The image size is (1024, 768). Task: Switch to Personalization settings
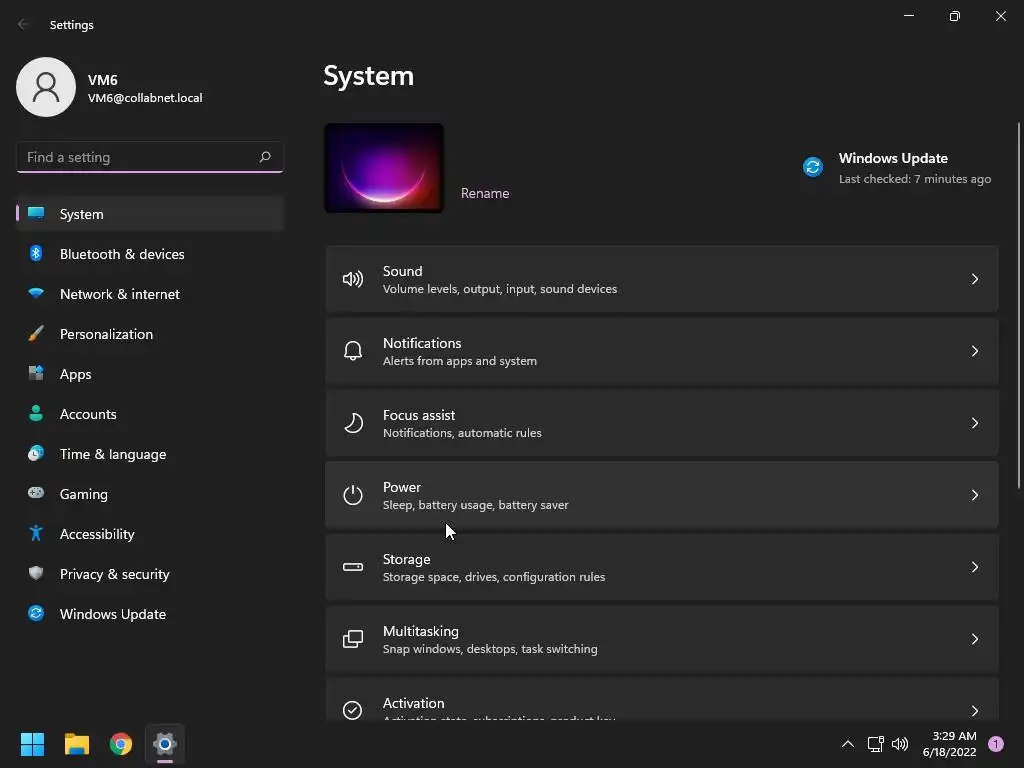click(150, 334)
